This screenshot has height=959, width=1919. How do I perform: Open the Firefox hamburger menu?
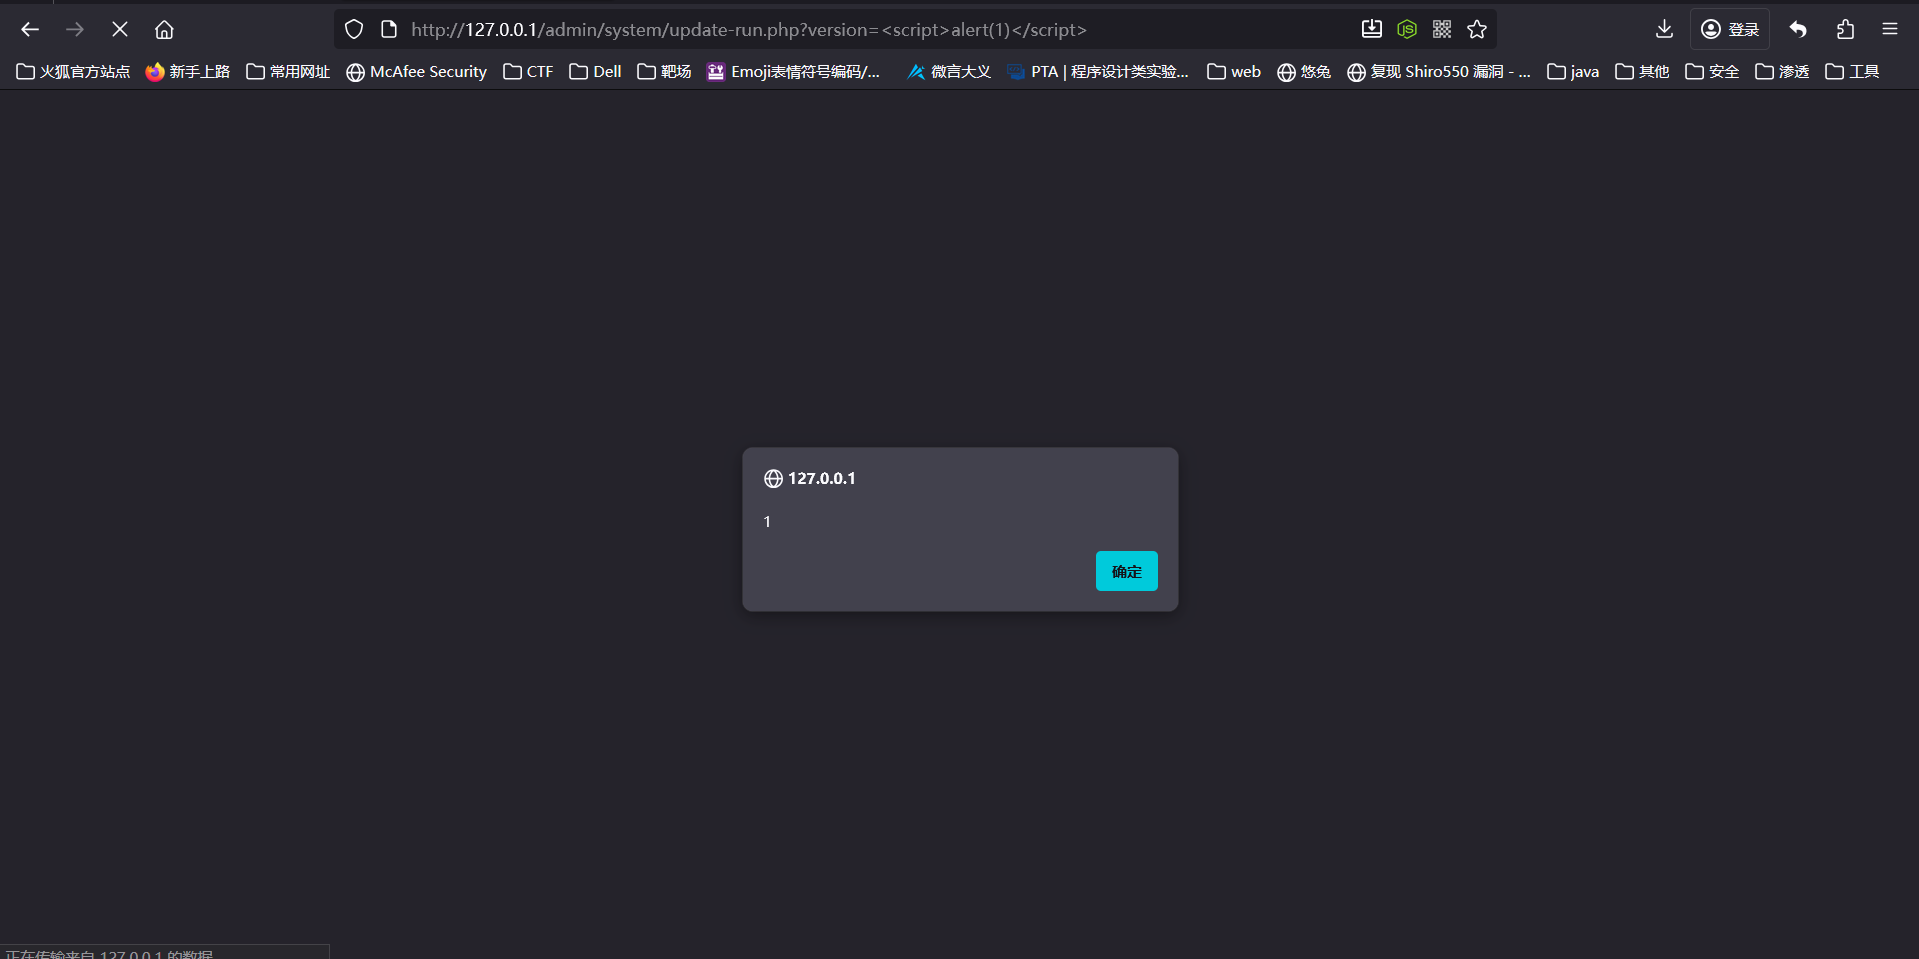1889,30
